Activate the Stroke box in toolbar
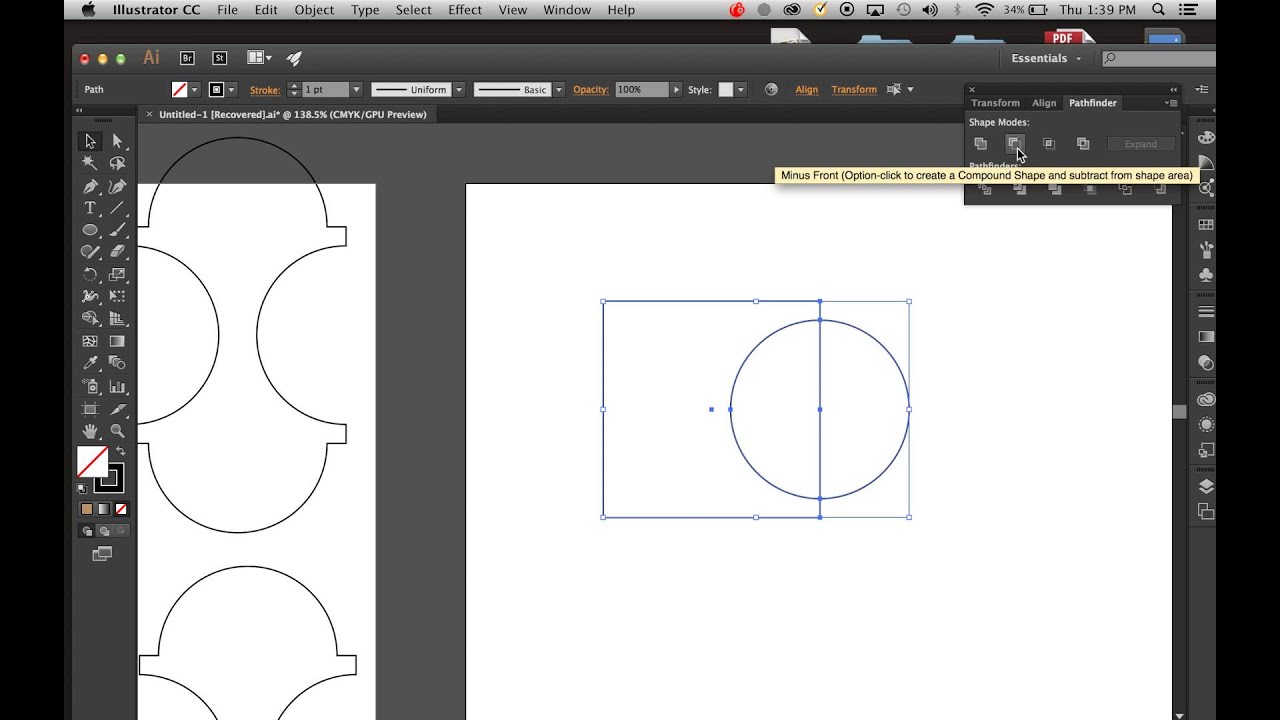This screenshot has height=720, width=1280. [x=110, y=479]
